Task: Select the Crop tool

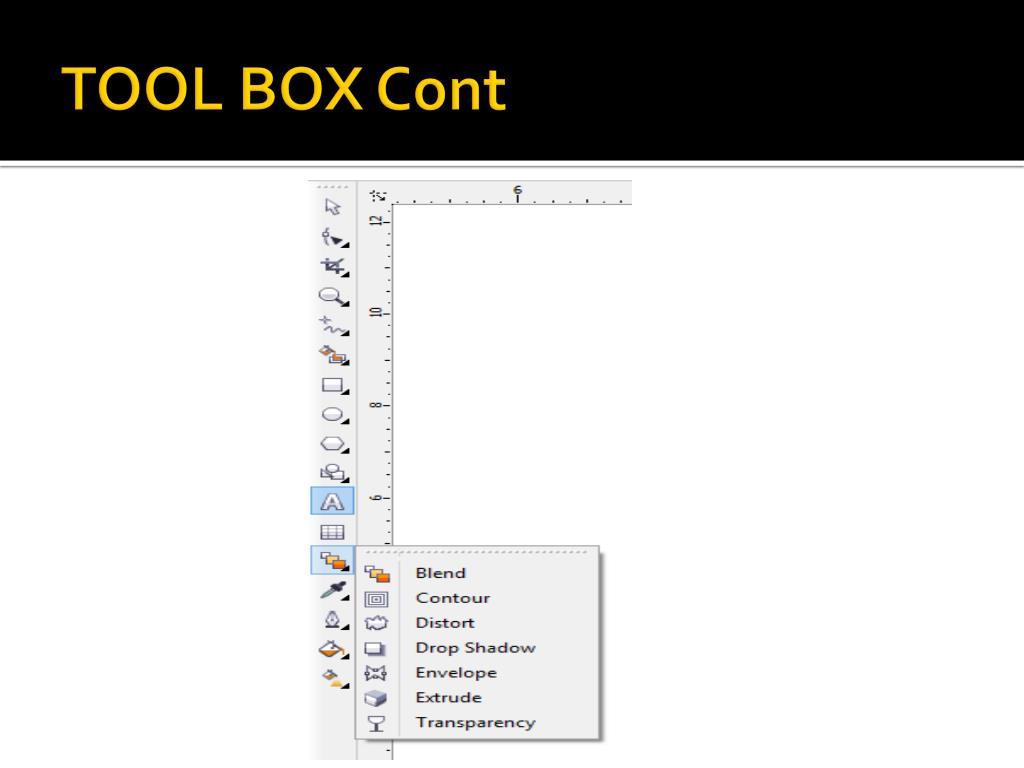Action: 334,266
